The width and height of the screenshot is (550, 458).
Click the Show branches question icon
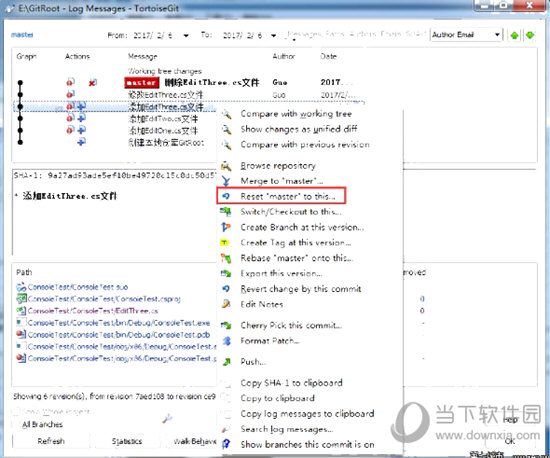[227, 444]
